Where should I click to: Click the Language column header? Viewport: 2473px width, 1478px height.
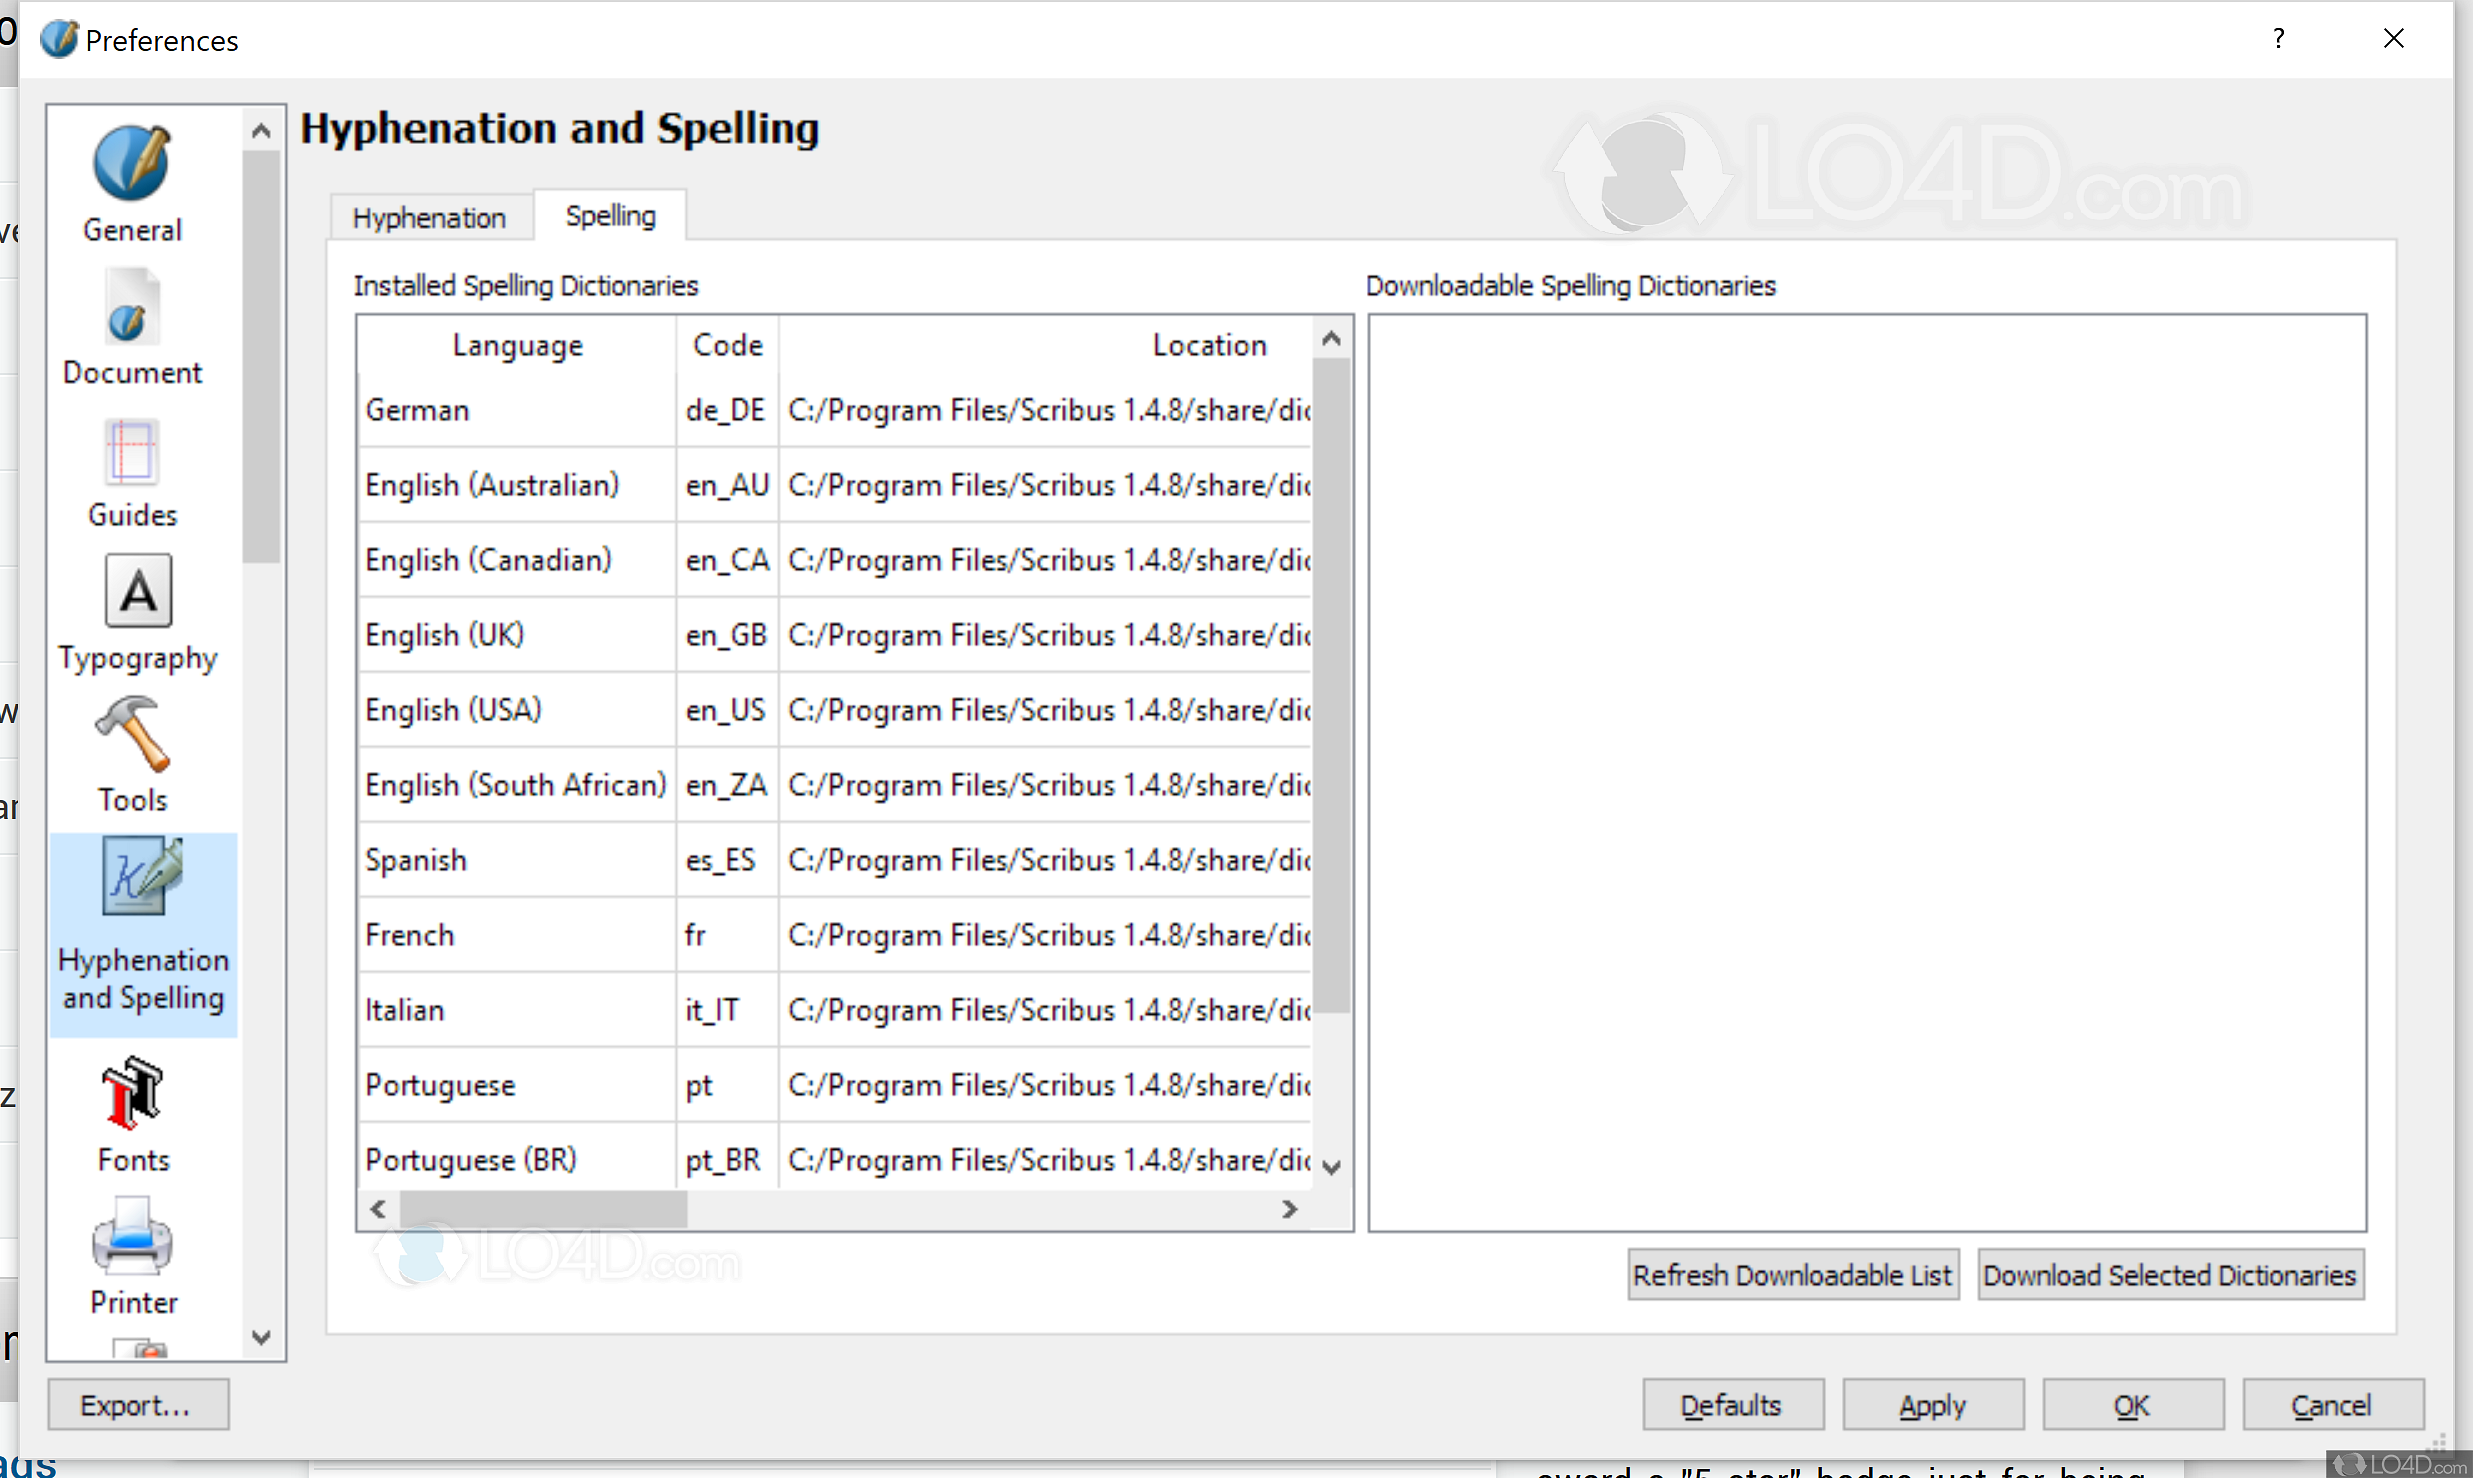tap(517, 345)
